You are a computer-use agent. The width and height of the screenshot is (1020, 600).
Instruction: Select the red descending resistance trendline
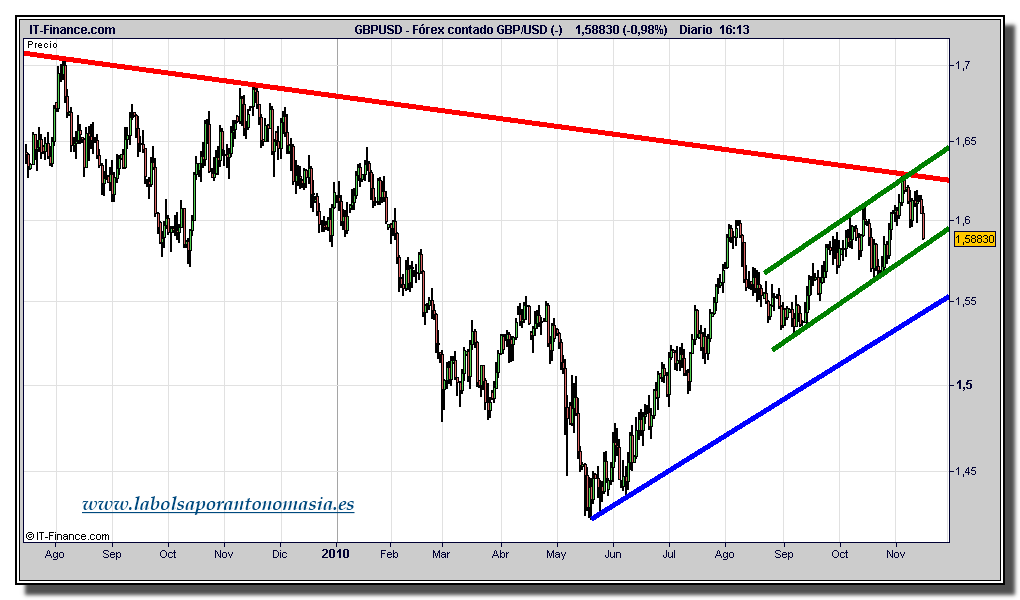coord(486,117)
